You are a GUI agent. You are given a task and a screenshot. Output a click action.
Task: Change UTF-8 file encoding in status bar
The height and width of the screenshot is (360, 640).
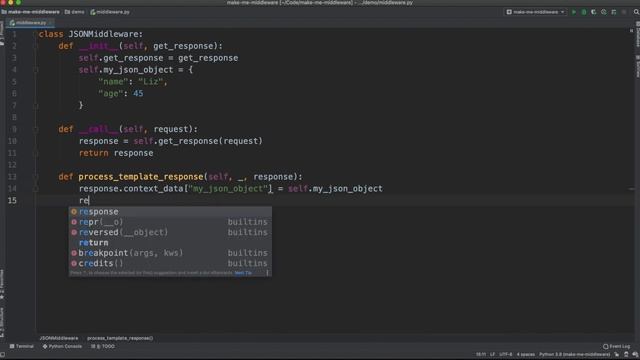click(x=505, y=355)
